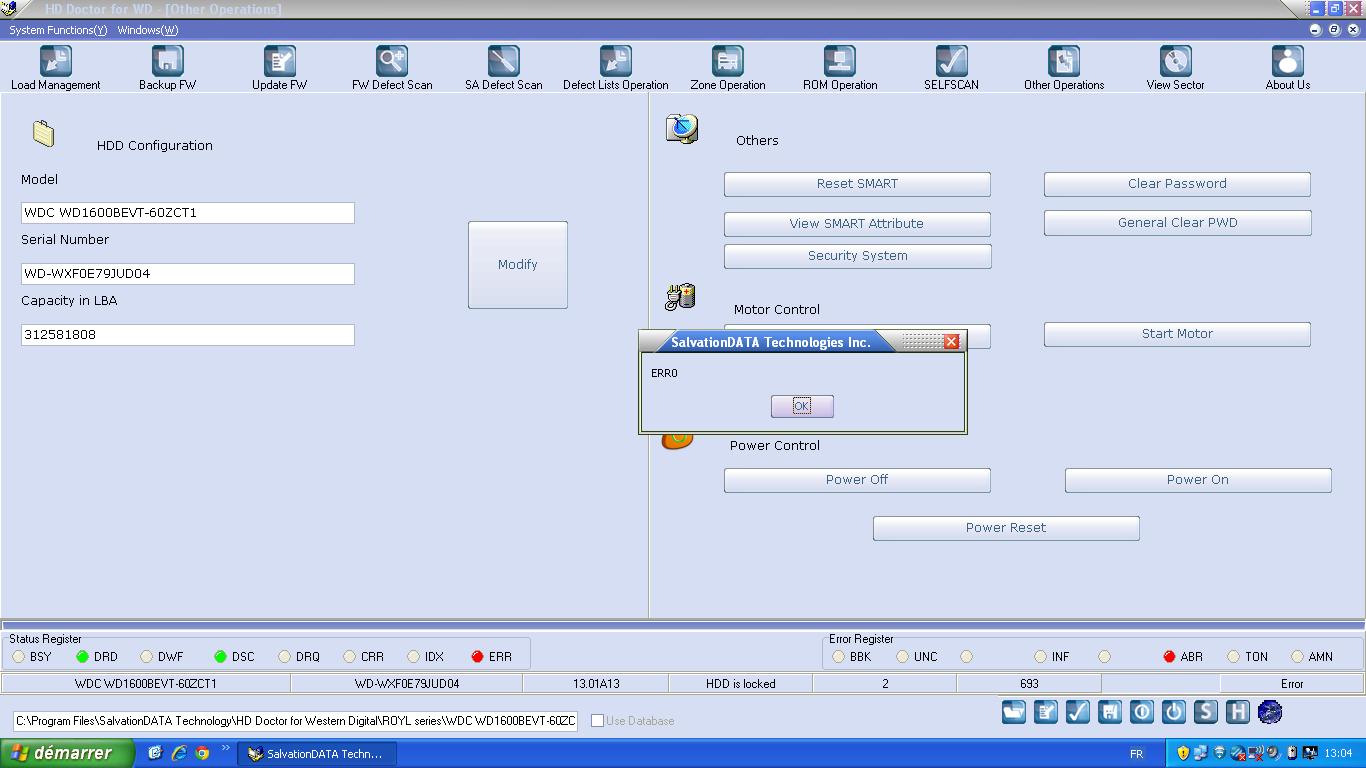Focus the Model input field
The width and height of the screenshot is (1366, 768).
188,213
